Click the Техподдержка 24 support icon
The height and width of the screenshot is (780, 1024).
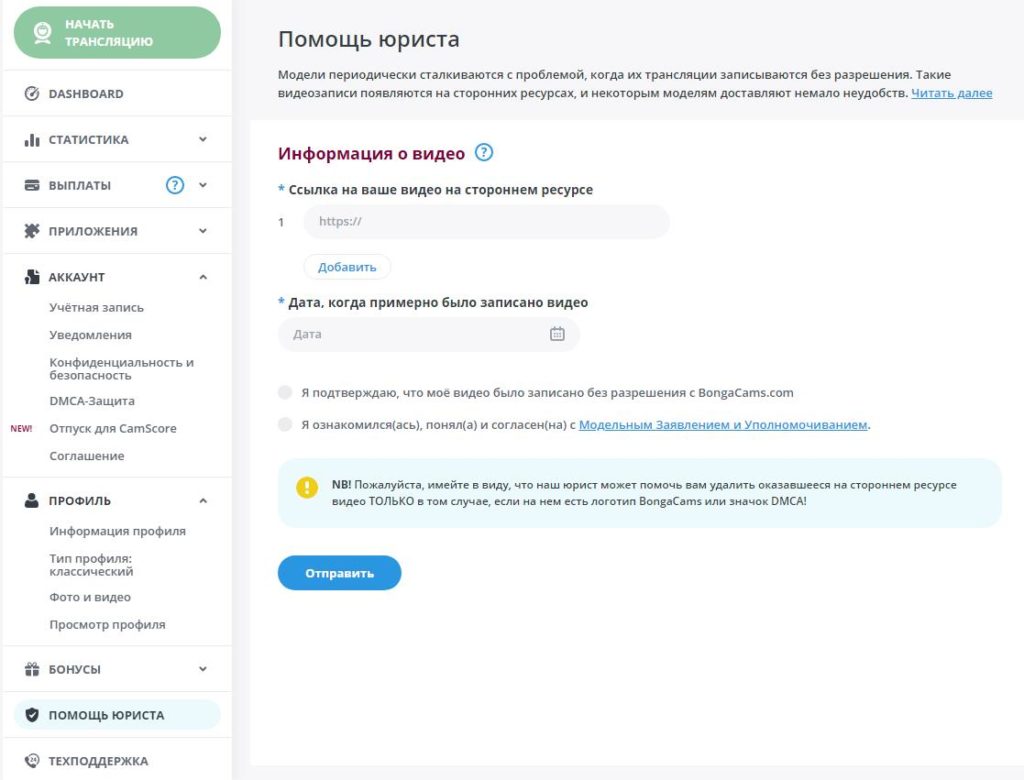pyautogui.click(x=31, y=760)
